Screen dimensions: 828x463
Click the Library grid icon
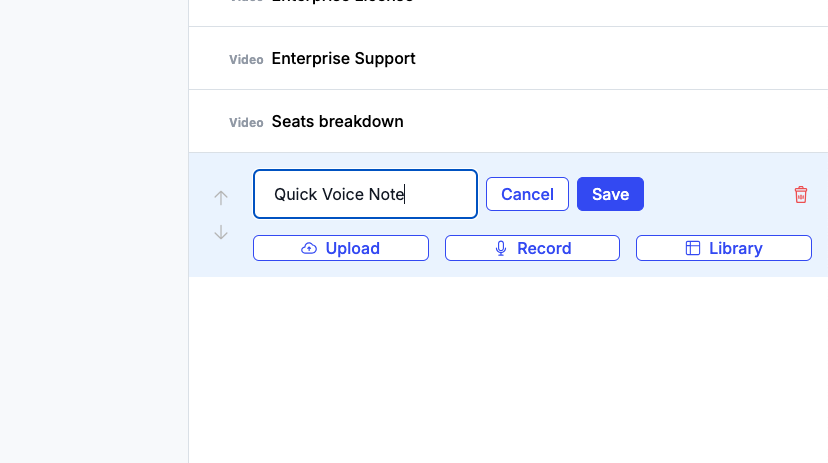click(693, 248)
